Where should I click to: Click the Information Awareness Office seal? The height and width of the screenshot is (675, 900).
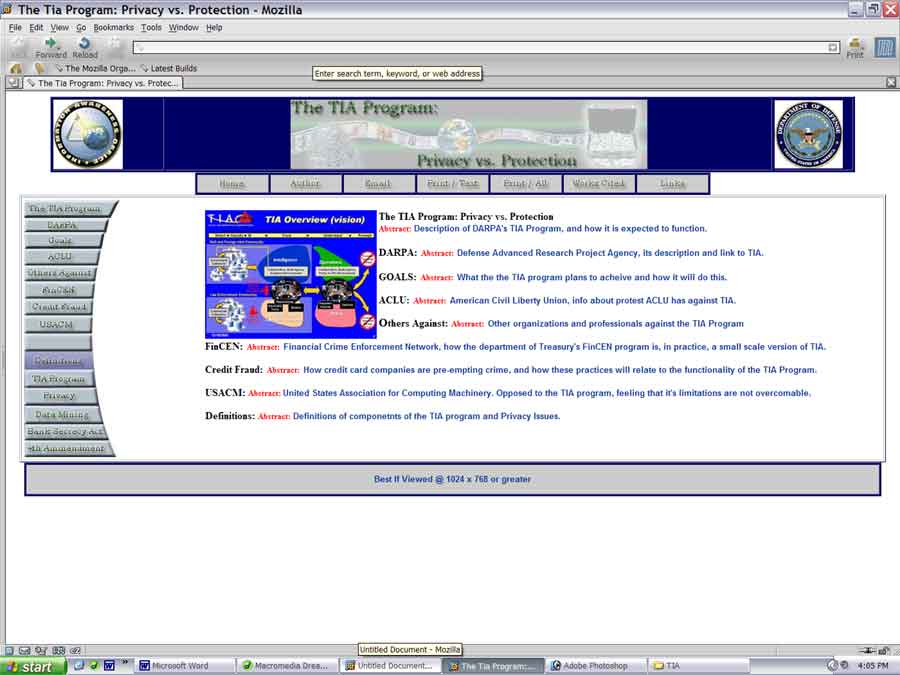point(87,134)
